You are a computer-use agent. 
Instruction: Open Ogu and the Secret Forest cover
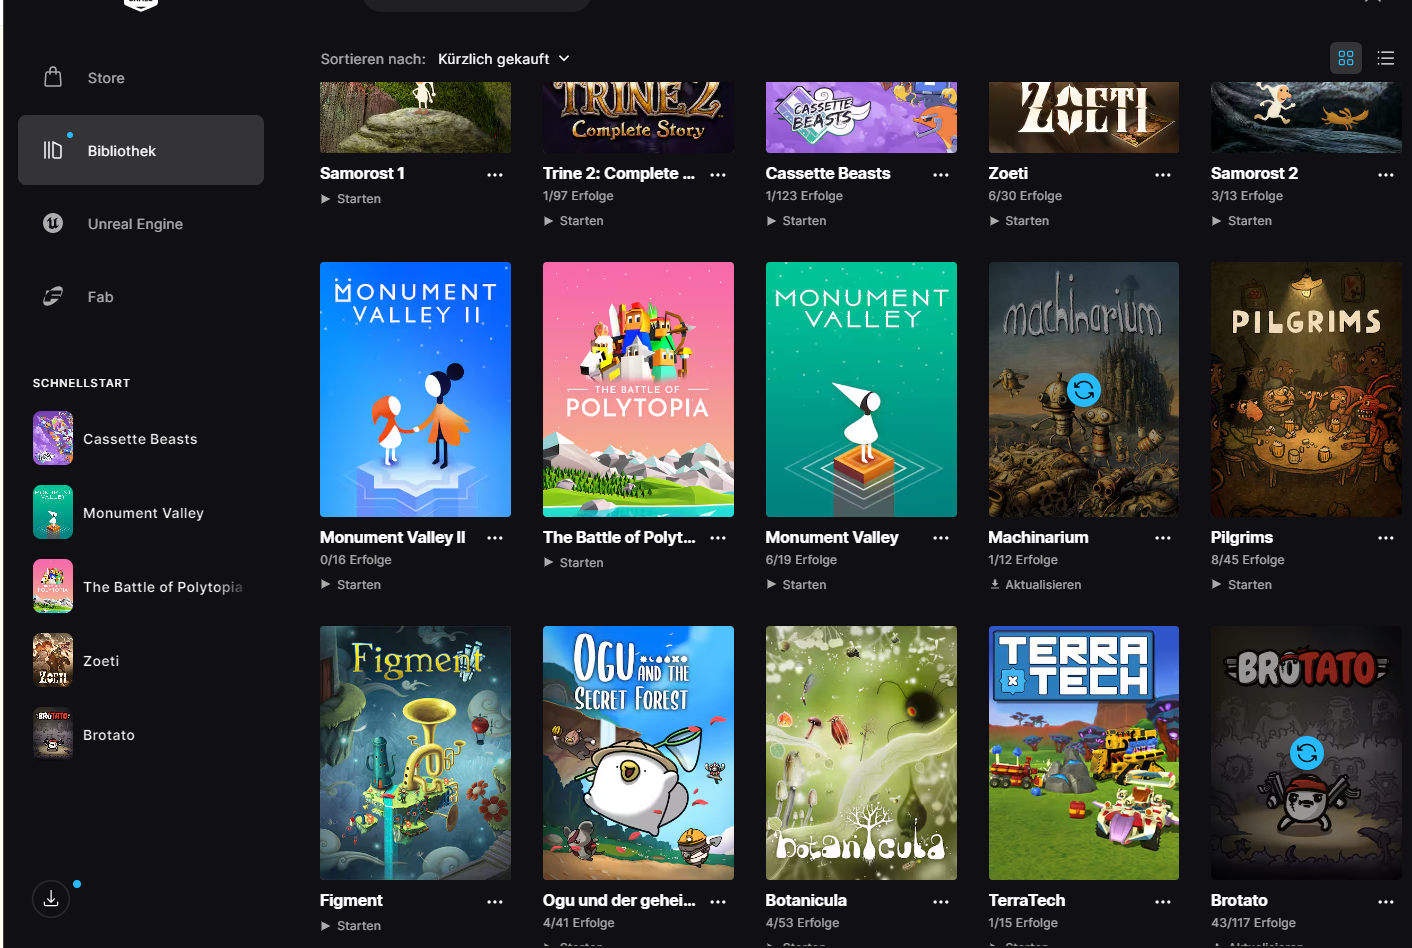coord(638,753)
